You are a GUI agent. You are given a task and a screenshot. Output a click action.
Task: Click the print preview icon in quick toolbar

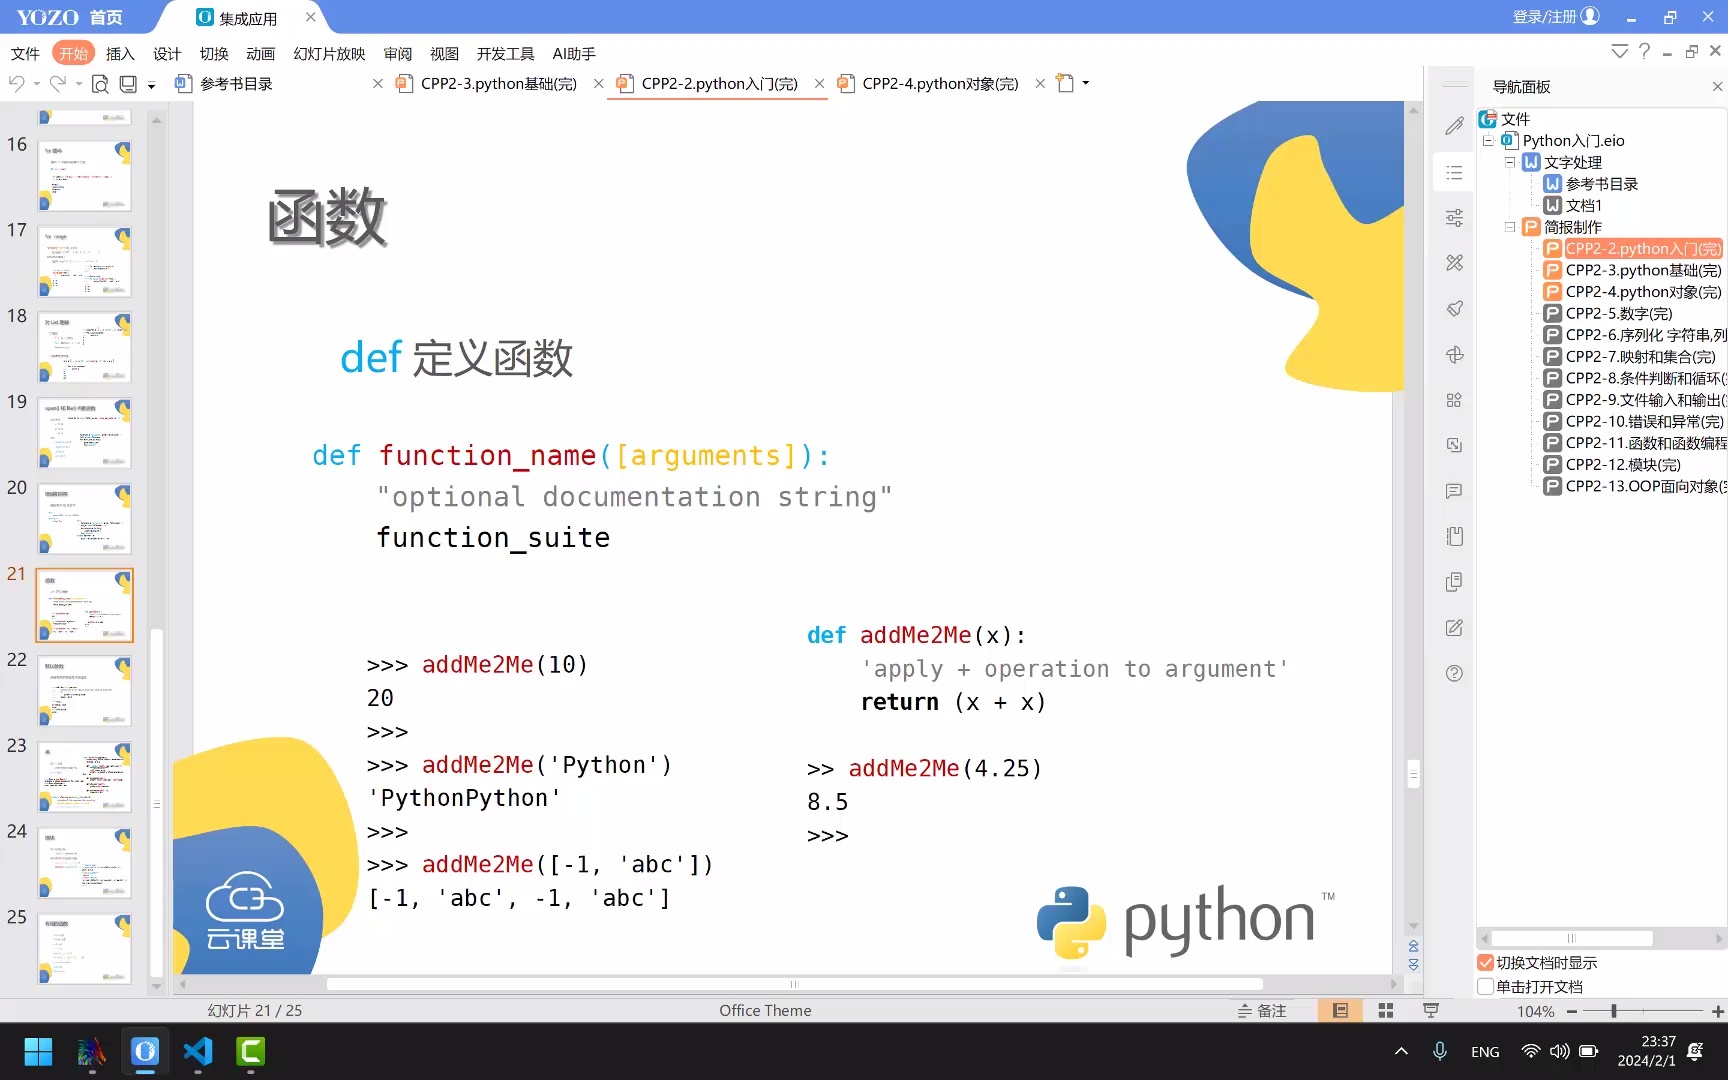pyautogui.click(x=100, y=84)
